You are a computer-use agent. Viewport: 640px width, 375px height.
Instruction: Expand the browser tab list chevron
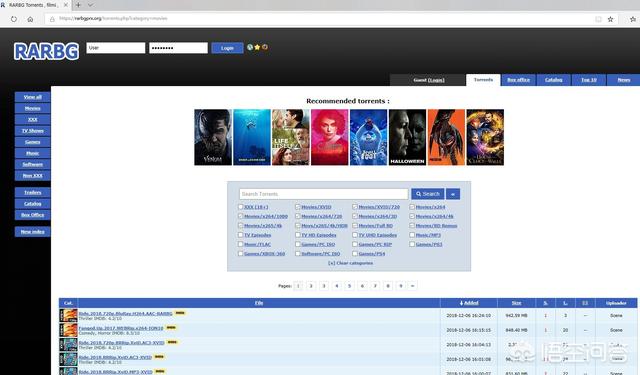point(90,5)
